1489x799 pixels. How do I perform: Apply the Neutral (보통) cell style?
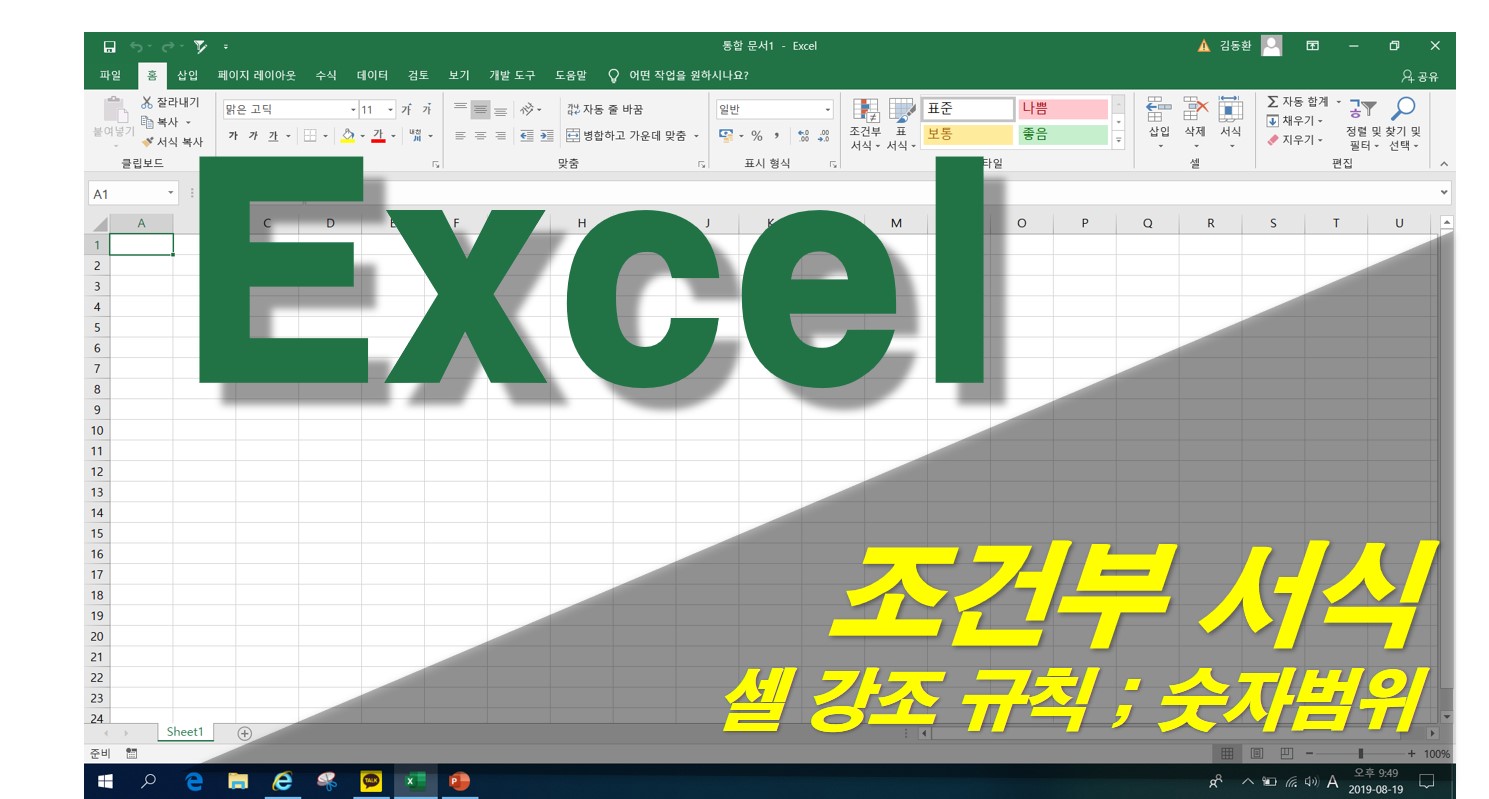[967, 135]
